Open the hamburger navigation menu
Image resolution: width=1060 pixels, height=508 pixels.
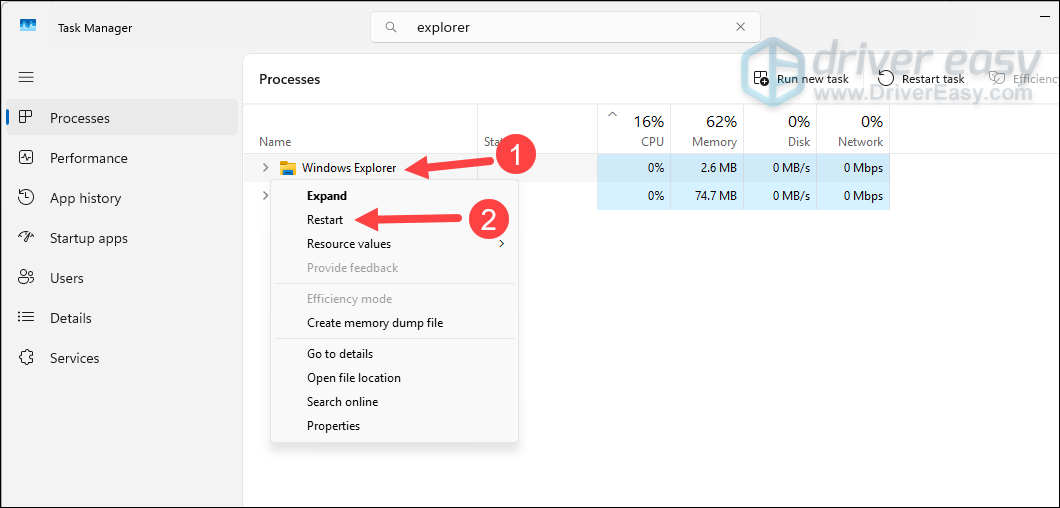(26, 77)
